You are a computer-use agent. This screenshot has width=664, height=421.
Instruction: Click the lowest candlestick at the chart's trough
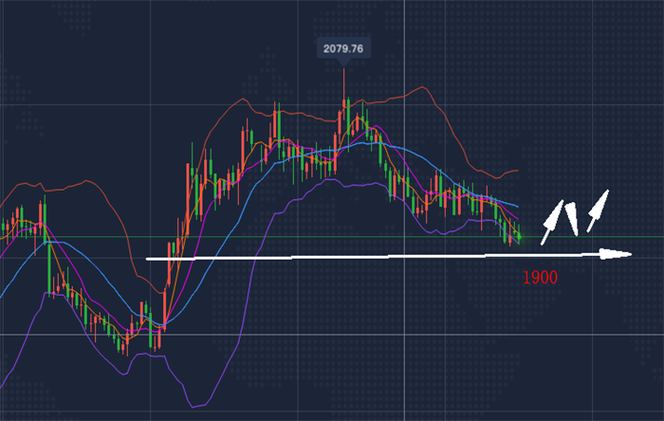click(x=124, y=343)
